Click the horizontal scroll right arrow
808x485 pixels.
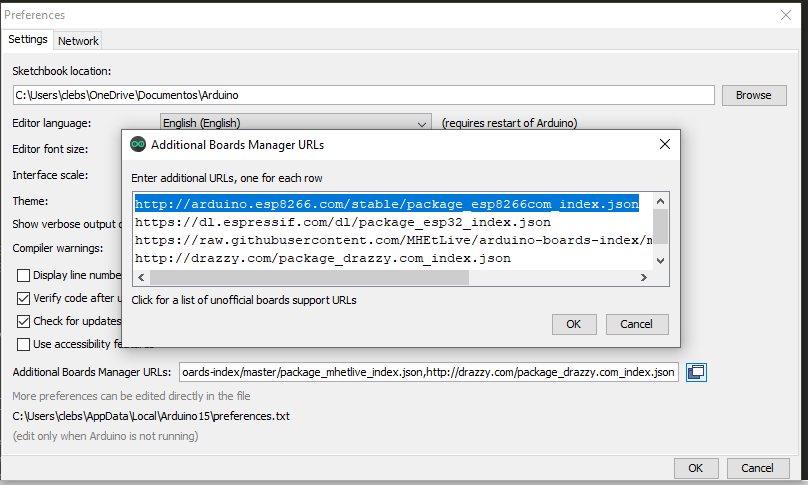coord(644,277)
